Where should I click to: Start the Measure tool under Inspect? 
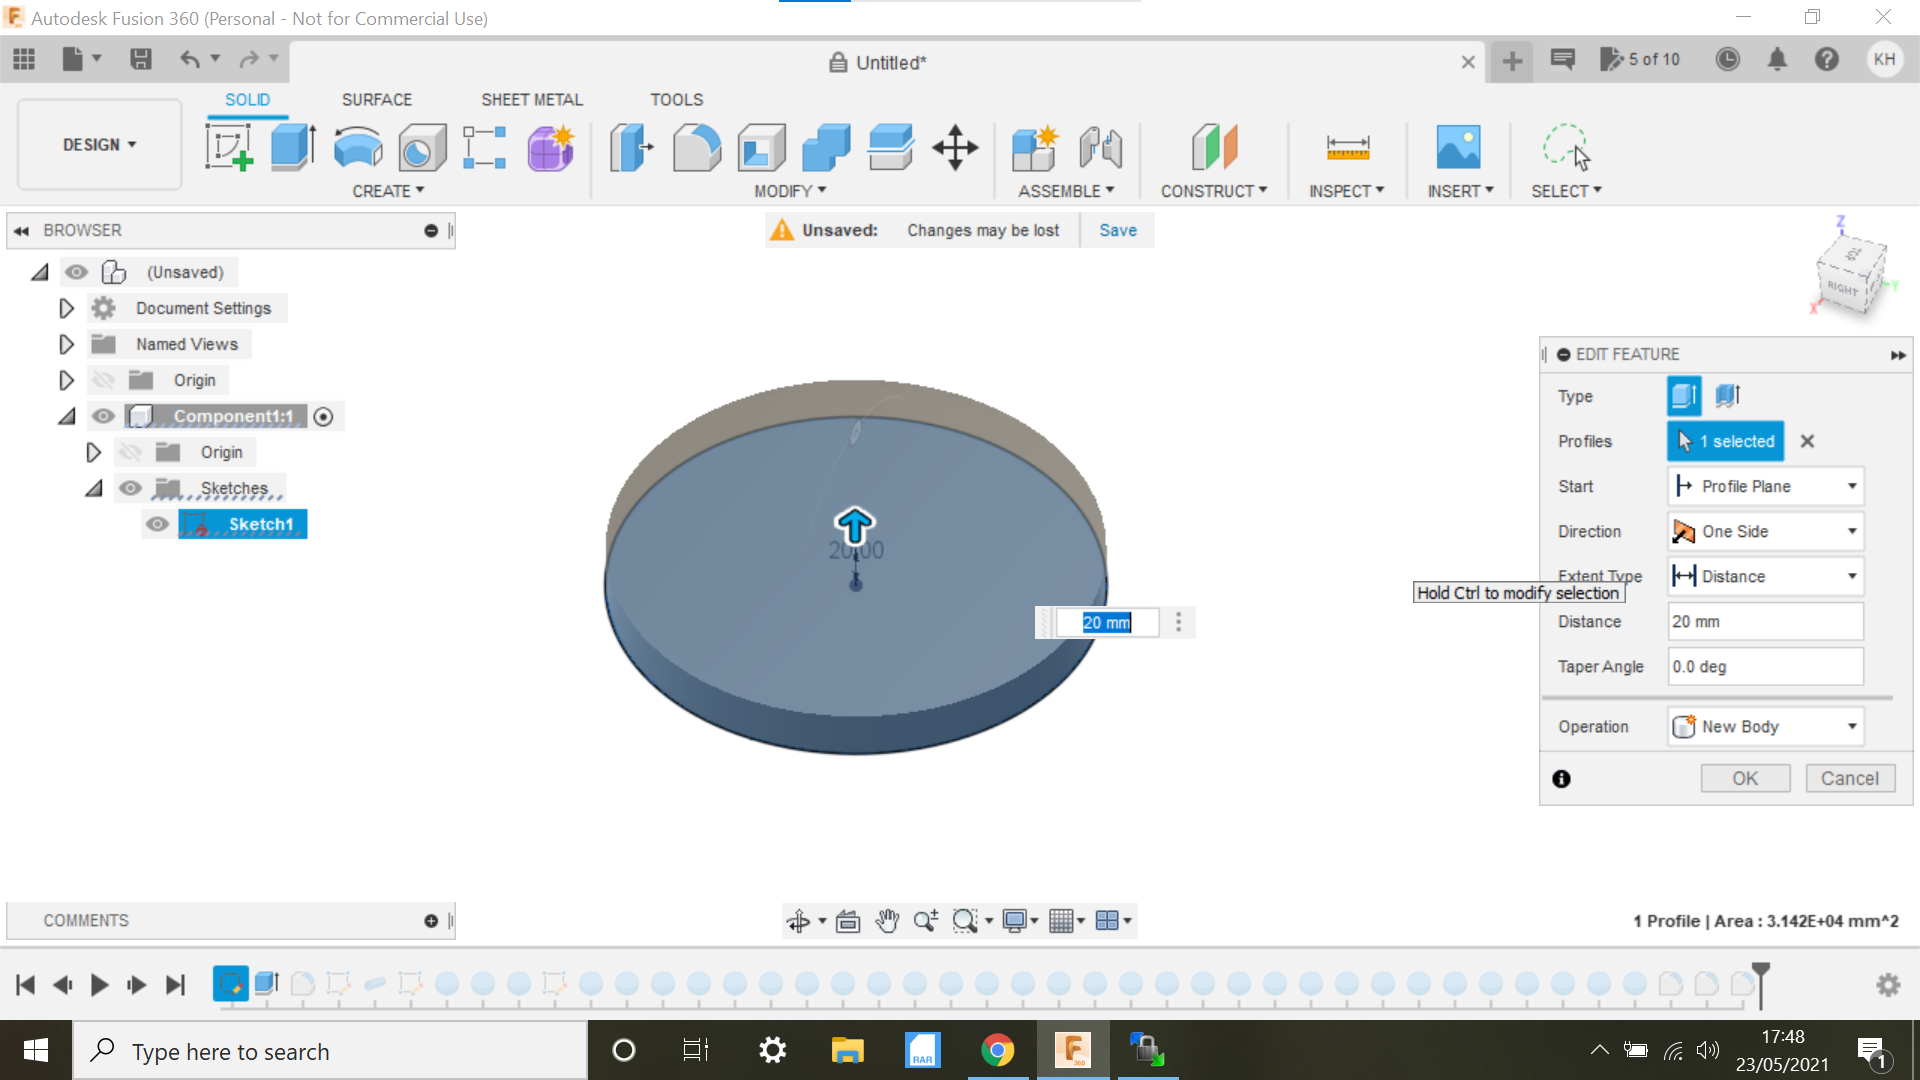[x=1349, y=147]
